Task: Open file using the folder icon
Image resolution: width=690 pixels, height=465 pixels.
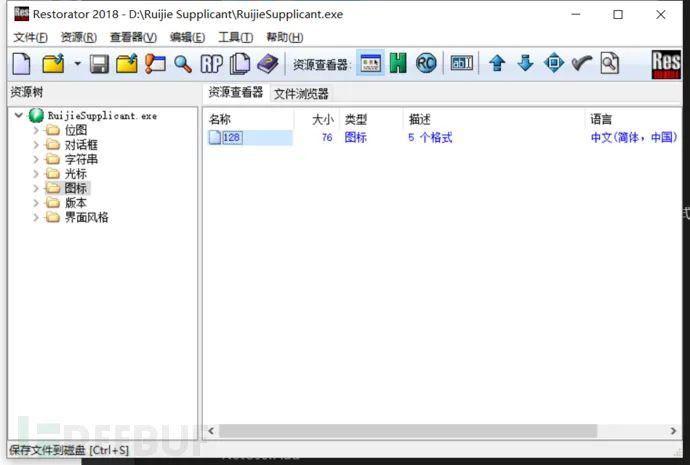Action: [53, 64]
